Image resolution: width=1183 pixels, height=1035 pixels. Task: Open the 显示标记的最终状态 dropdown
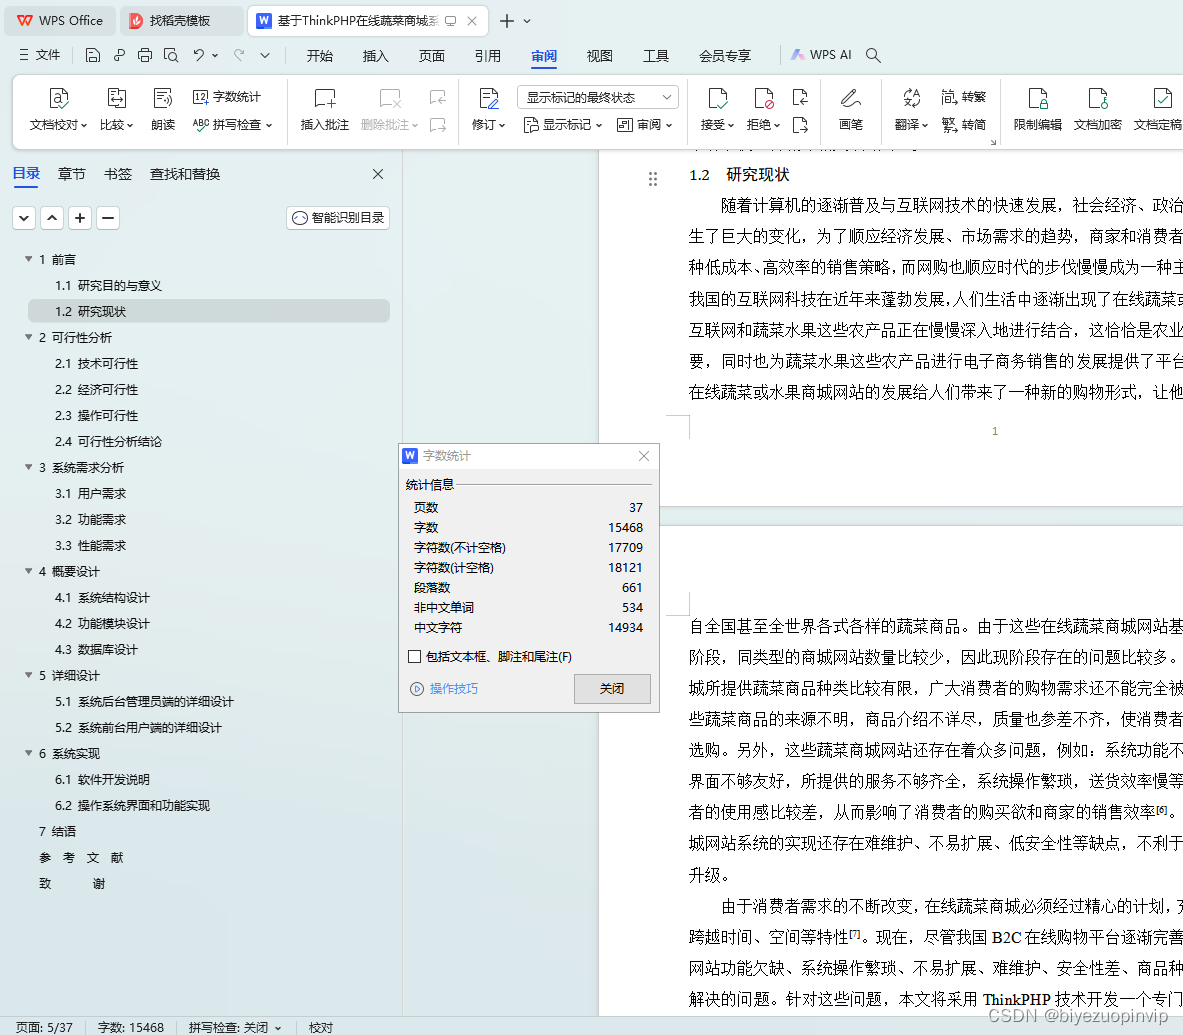[598, 97]
